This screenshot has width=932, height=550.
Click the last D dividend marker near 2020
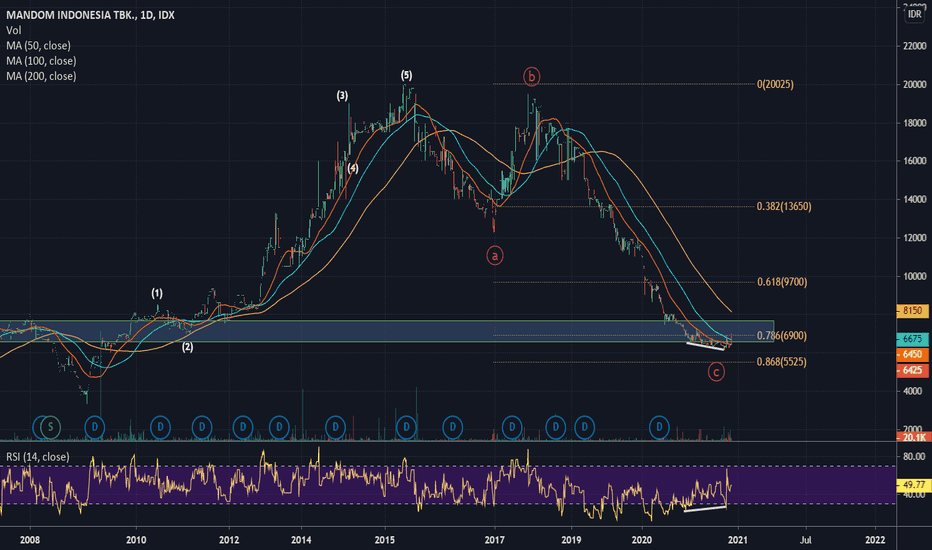pos(659,427)
